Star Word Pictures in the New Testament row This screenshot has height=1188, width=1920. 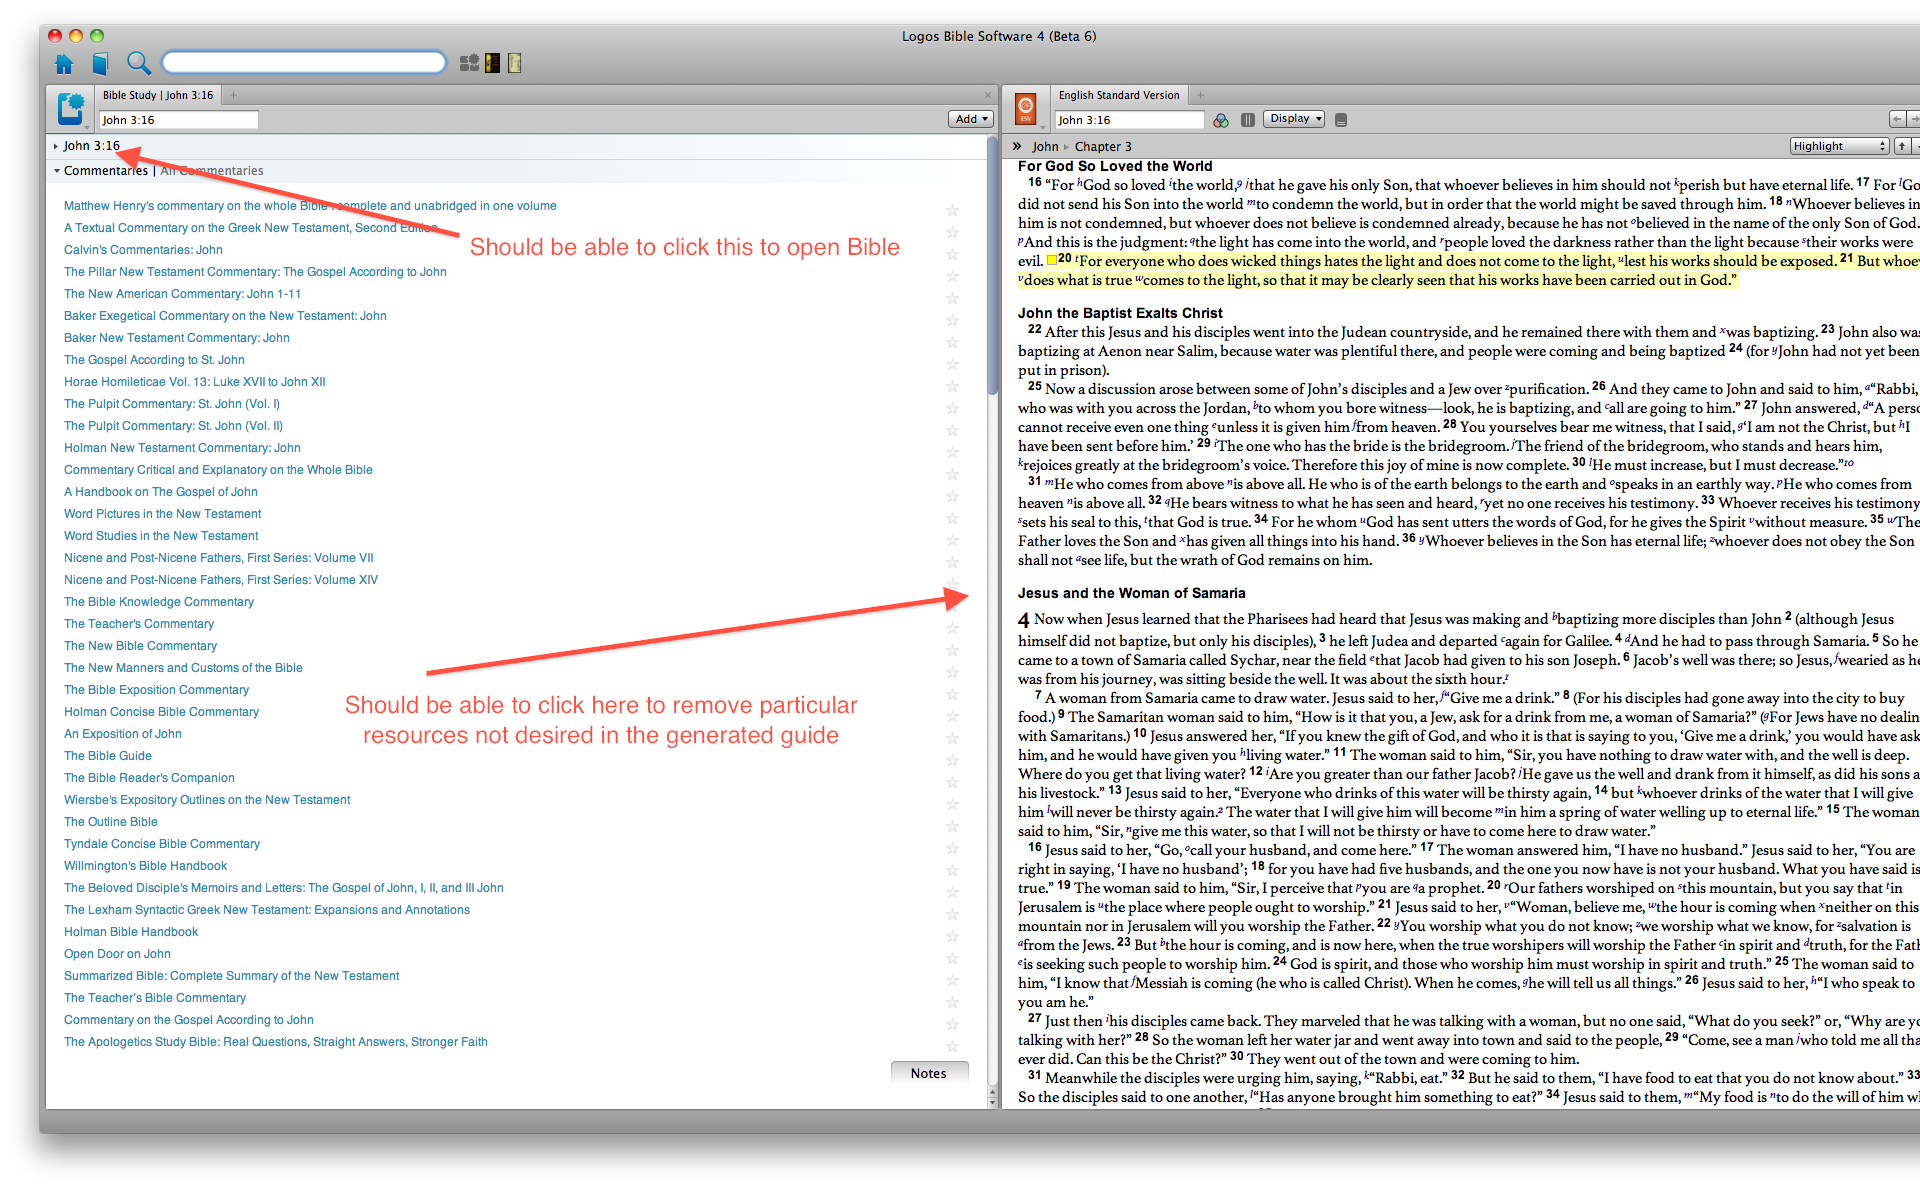952,518
